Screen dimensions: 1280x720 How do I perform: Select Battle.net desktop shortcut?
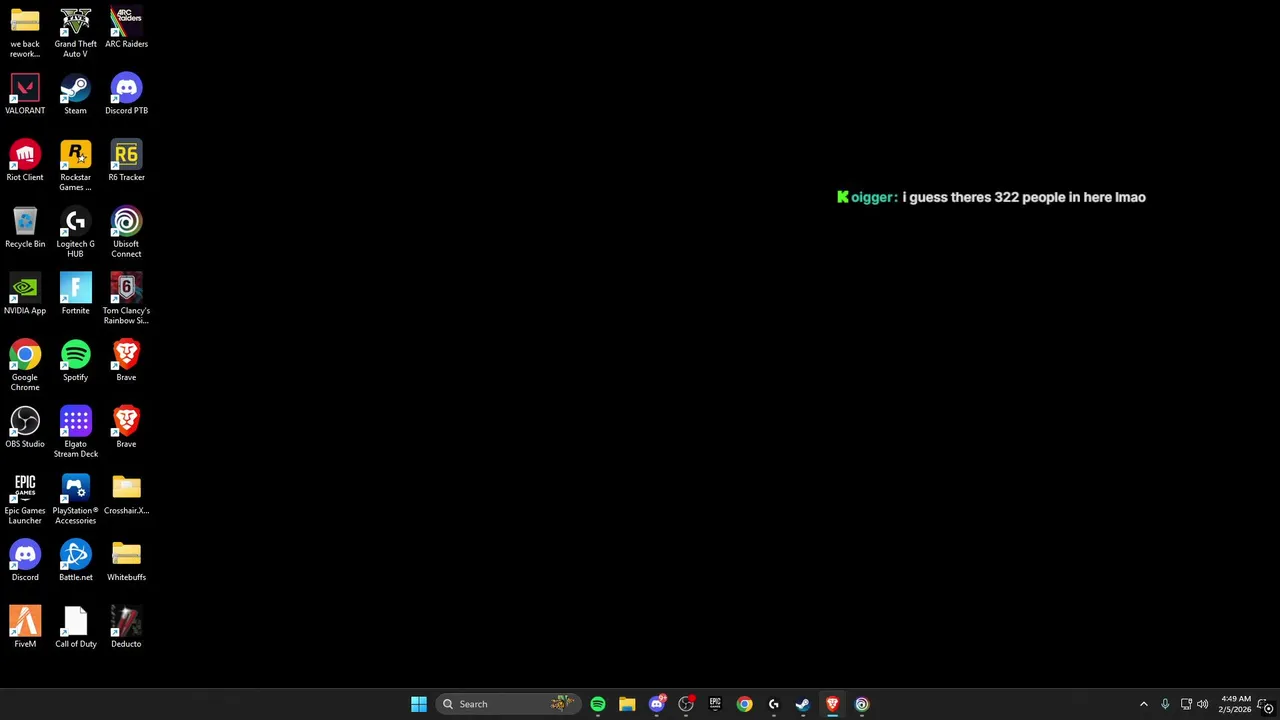[75, 561]
